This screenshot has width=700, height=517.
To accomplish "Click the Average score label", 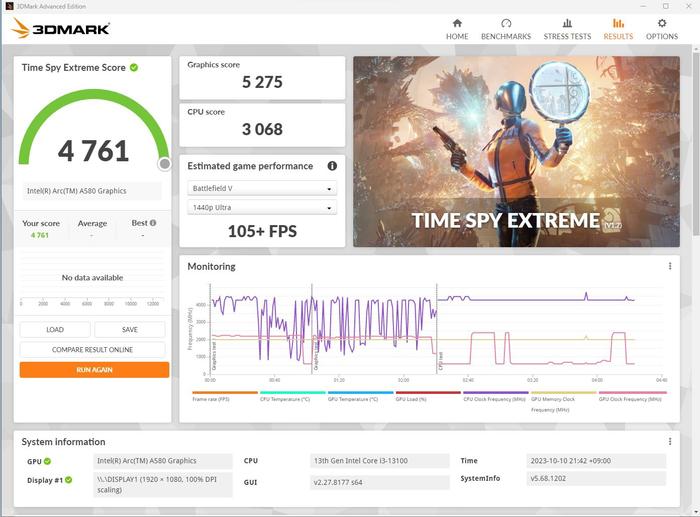I will click(x=92, y=223).
